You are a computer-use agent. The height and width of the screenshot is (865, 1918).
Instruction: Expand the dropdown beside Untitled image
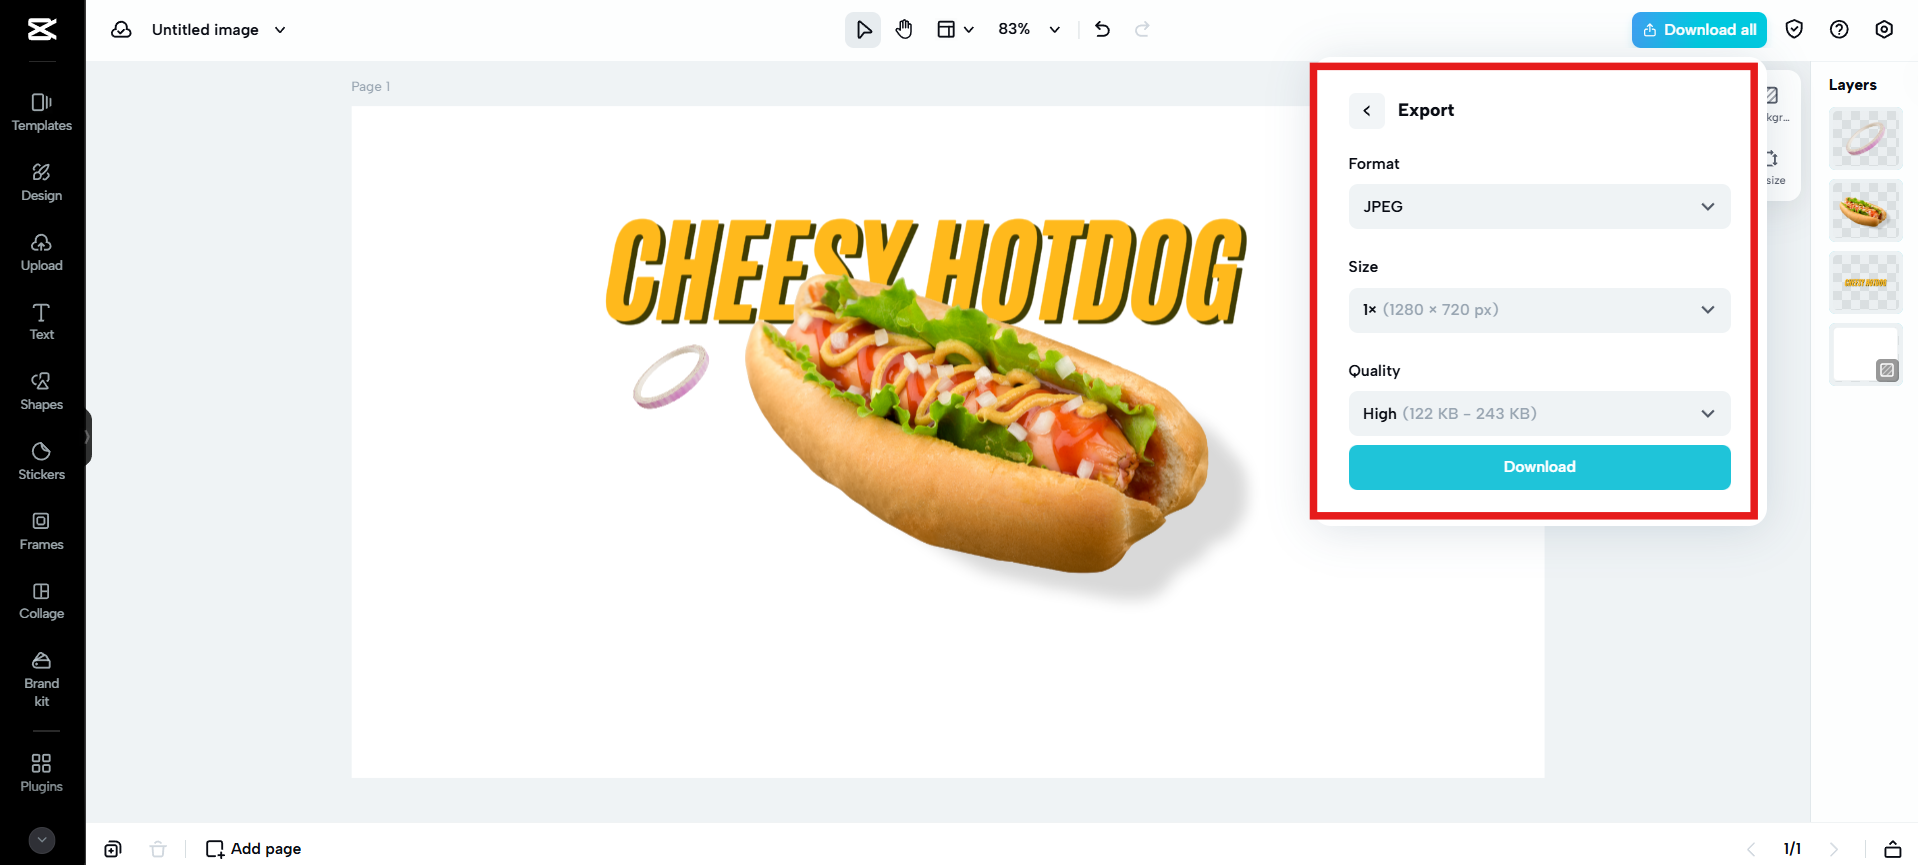coord(280,30)
